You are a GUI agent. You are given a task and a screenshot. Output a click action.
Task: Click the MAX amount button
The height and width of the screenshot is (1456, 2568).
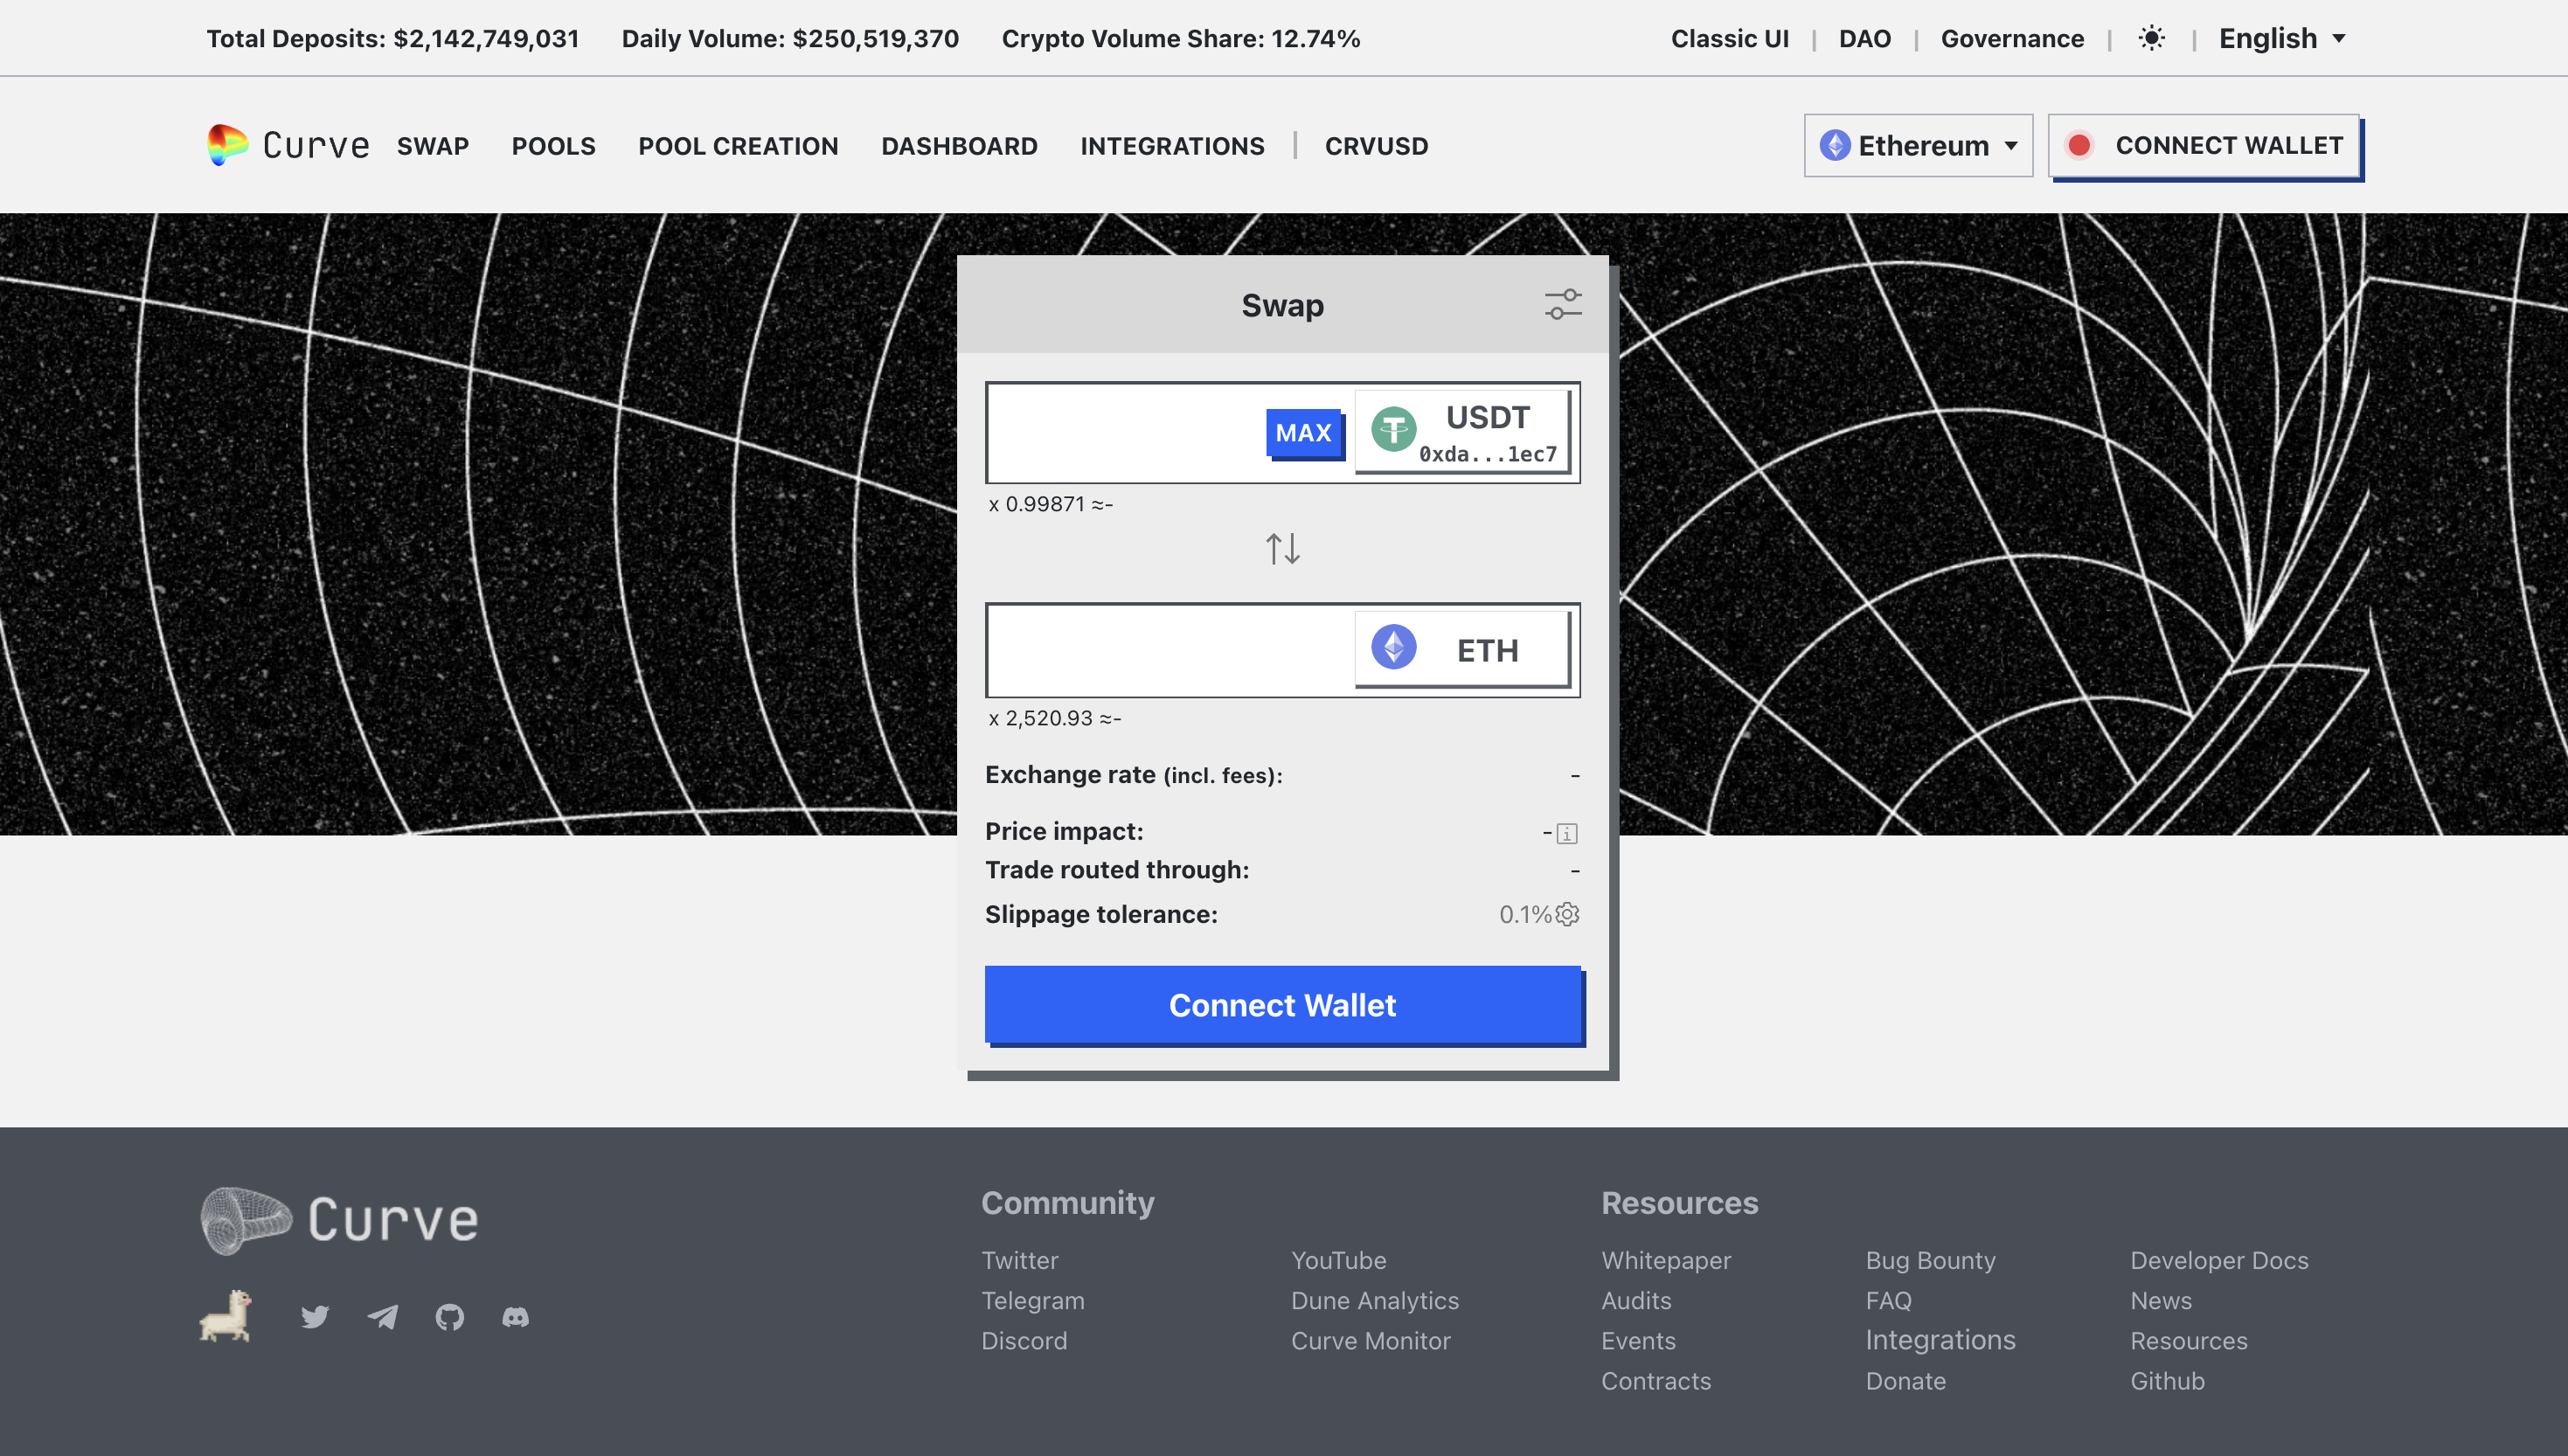coord(1303,433)
